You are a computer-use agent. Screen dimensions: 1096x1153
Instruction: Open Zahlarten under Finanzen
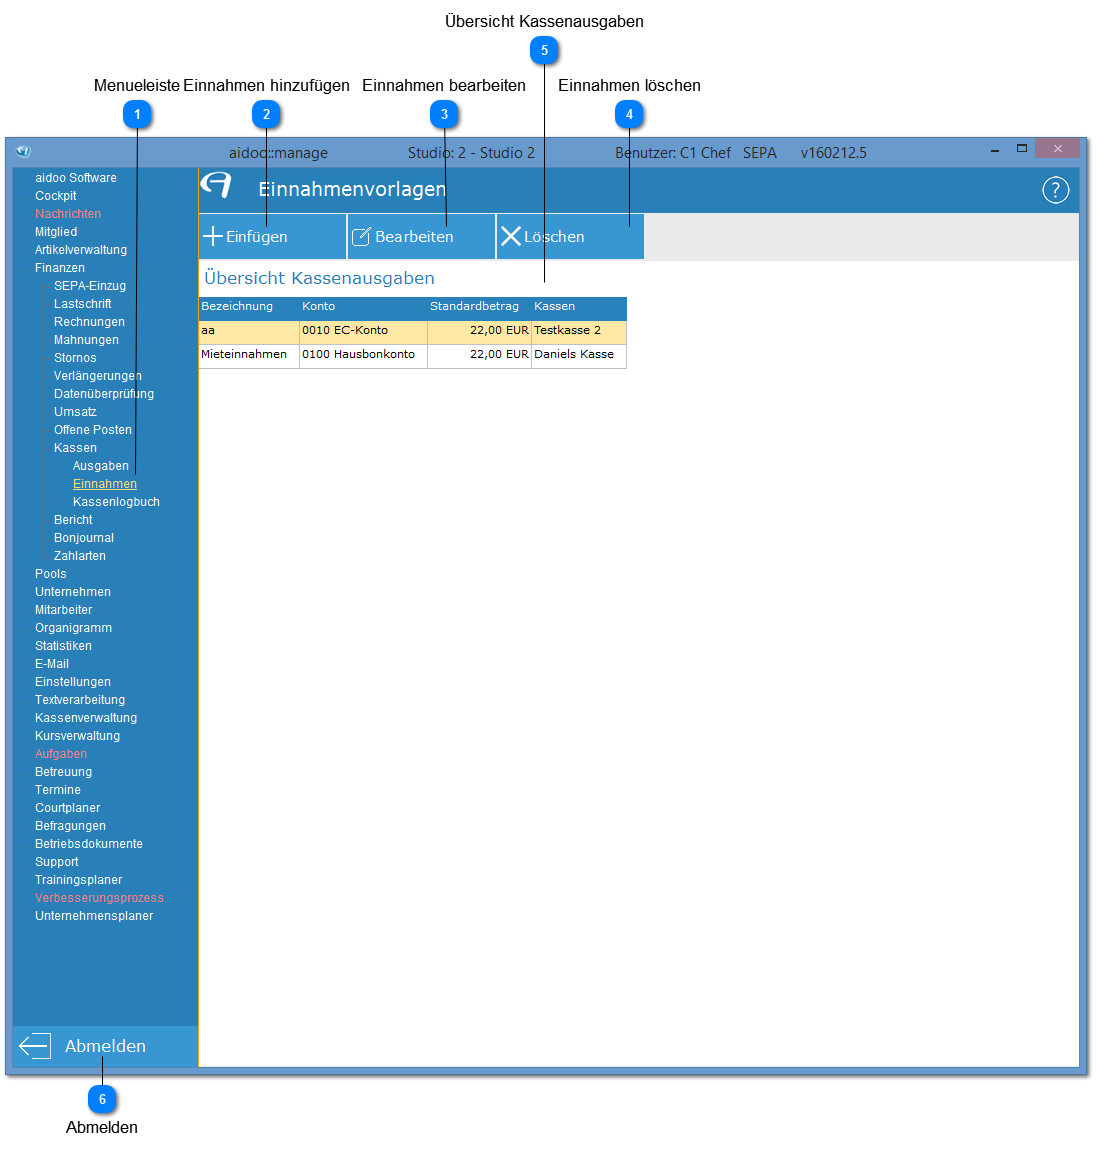coord(79,556)
